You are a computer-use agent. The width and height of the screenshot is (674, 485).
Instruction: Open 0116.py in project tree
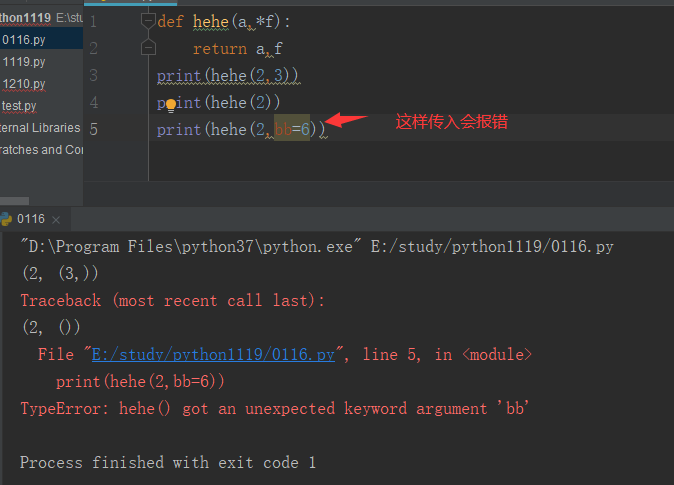24,40
